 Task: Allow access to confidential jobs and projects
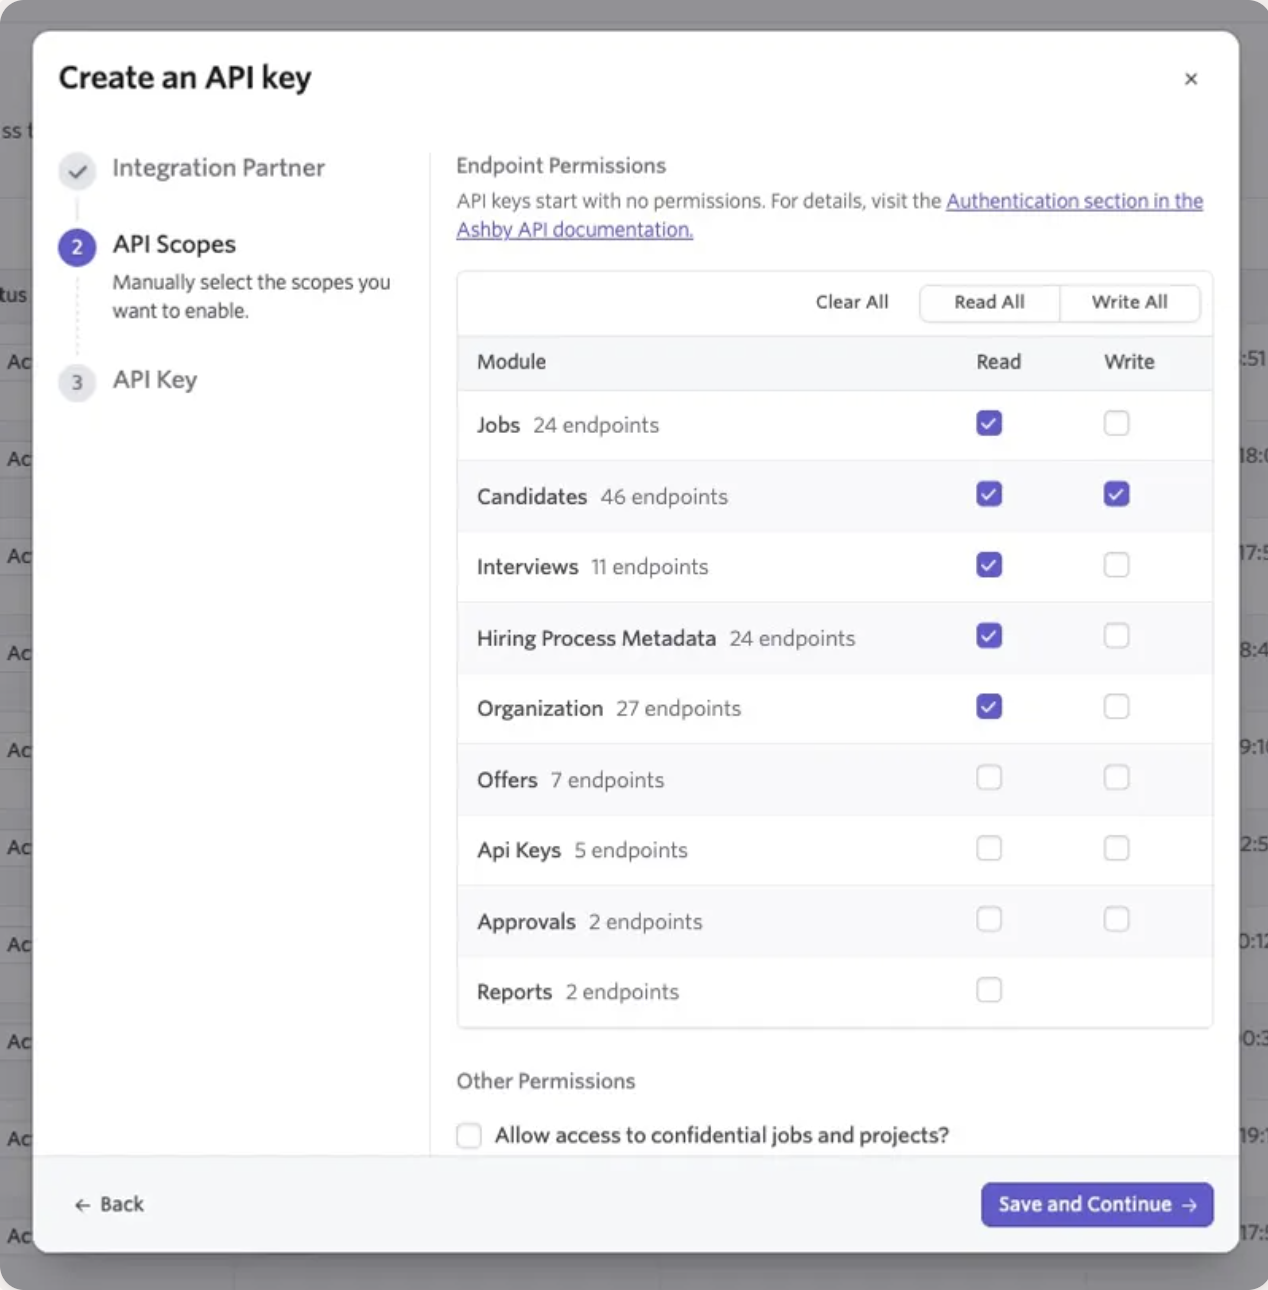click(x=469, y=1136)
